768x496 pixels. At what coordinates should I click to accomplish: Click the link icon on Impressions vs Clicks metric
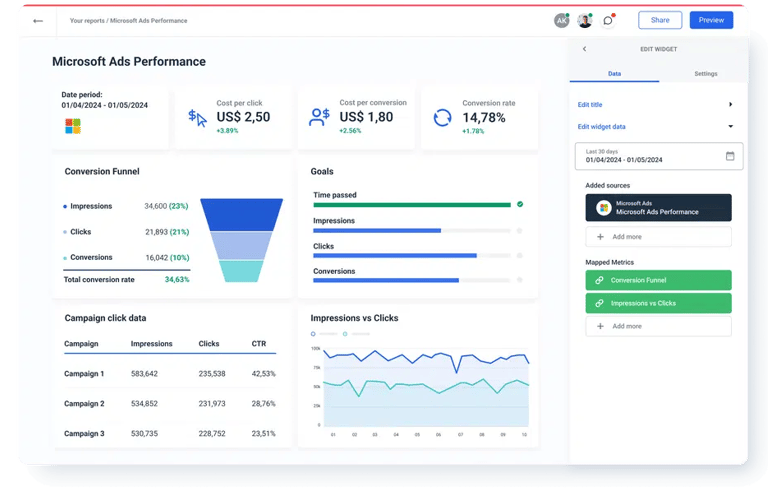(599, 303)
